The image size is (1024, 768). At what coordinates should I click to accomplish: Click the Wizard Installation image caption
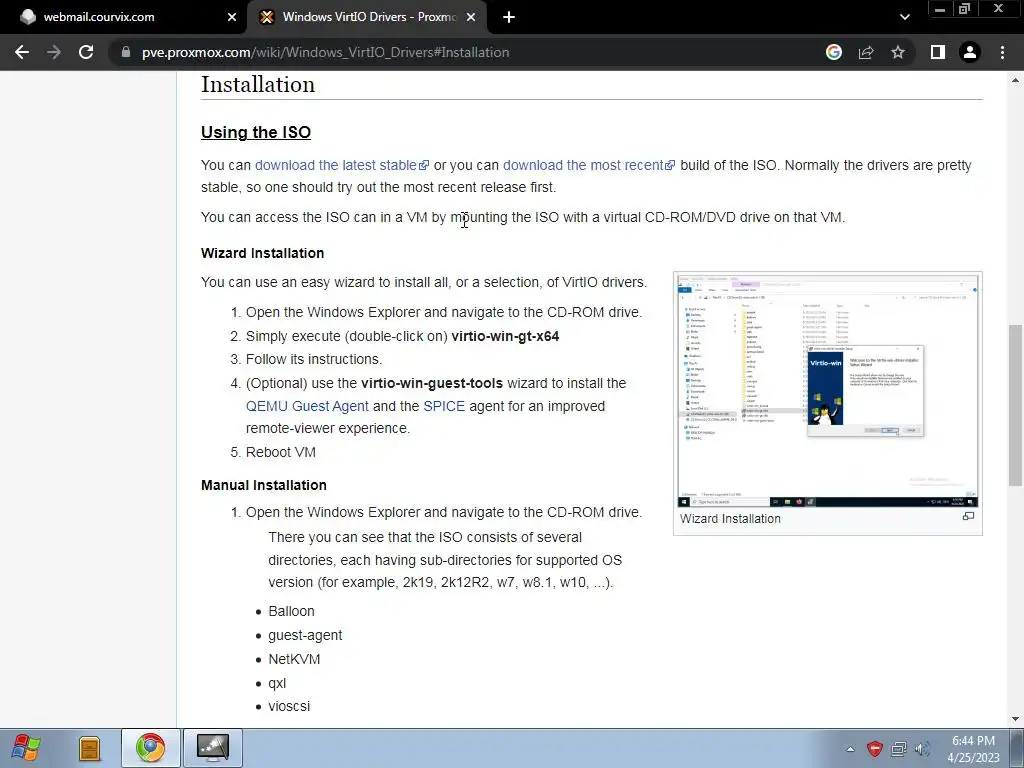730,519
